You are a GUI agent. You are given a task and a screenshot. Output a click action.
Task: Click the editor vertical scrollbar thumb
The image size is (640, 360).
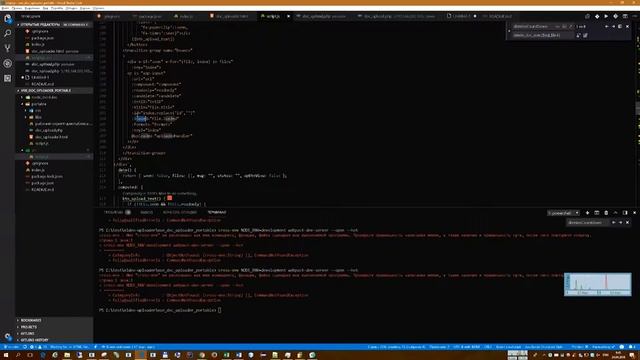638,108
